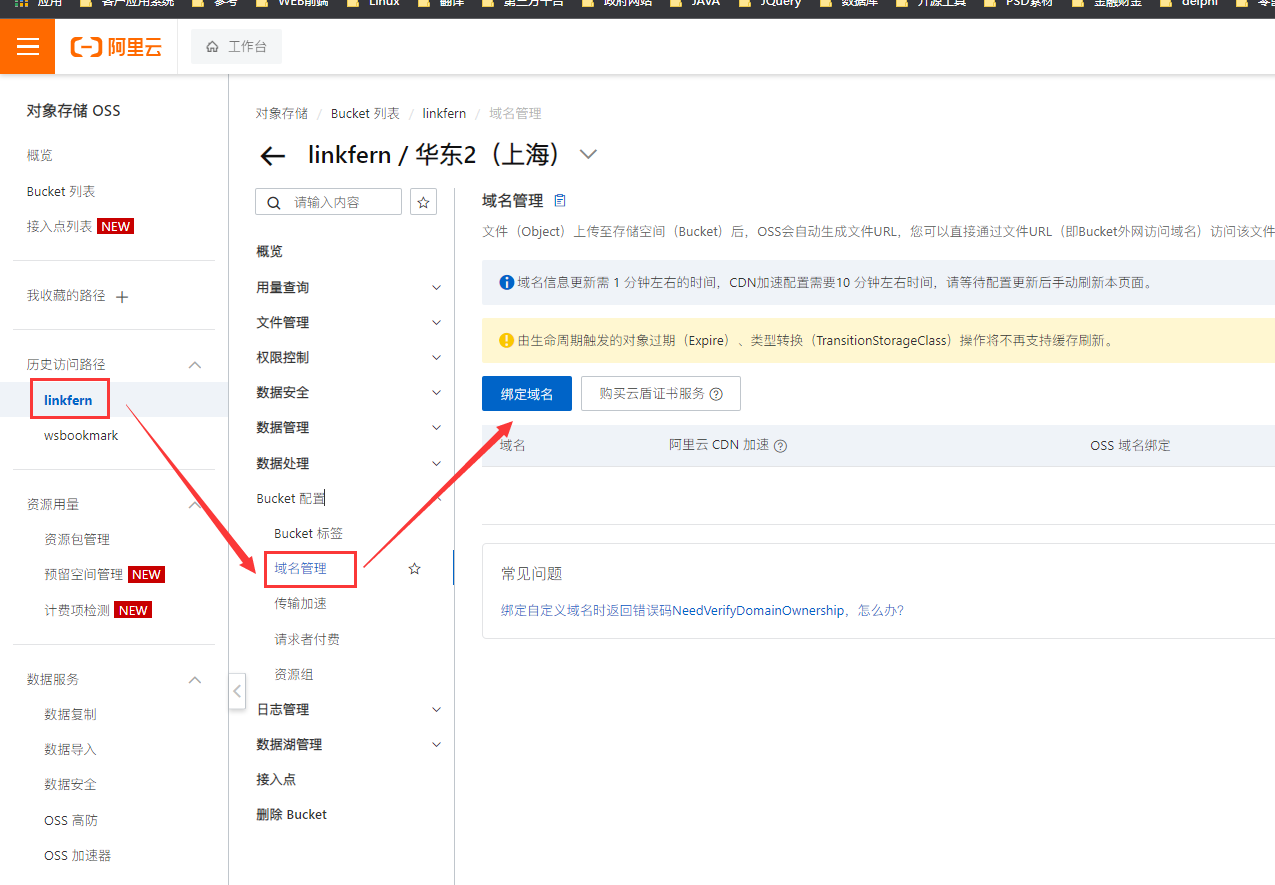Viewport: 1275px width, 885px height.
Task: Add a favorite path with the plus icon
Action: [122, 297]
